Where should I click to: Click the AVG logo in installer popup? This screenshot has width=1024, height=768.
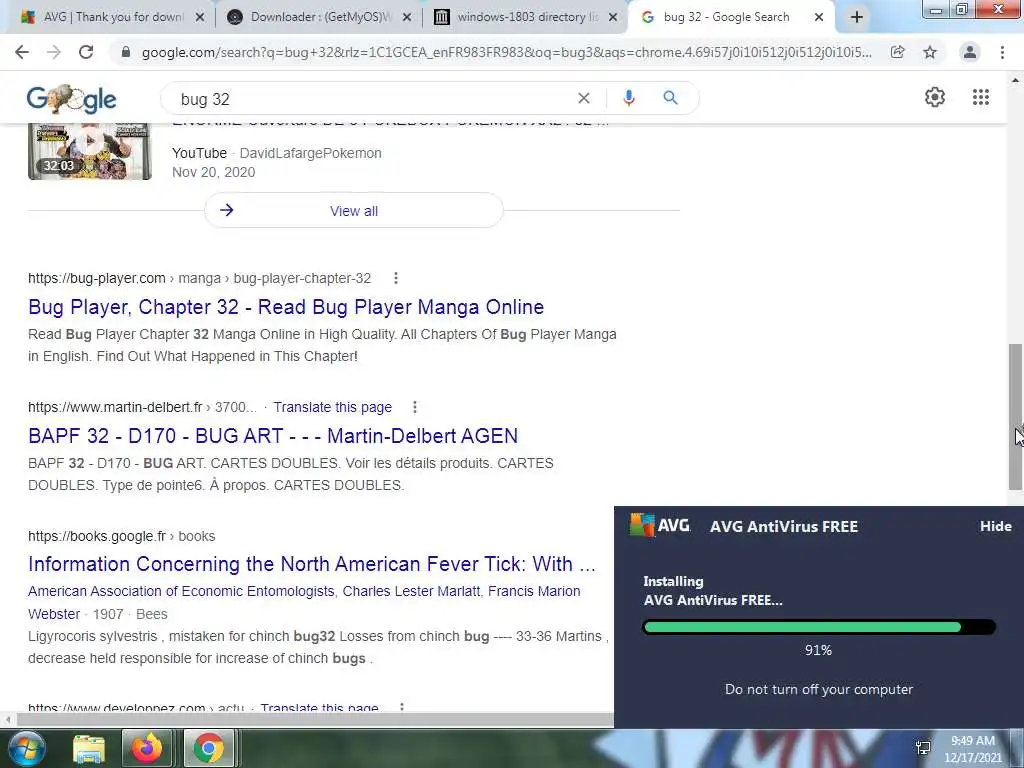click(x=660, y=525)
